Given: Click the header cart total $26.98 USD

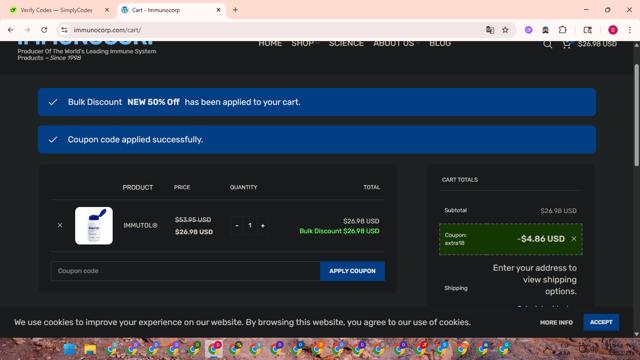Looking at the screenshot, I should coord(597,44).
